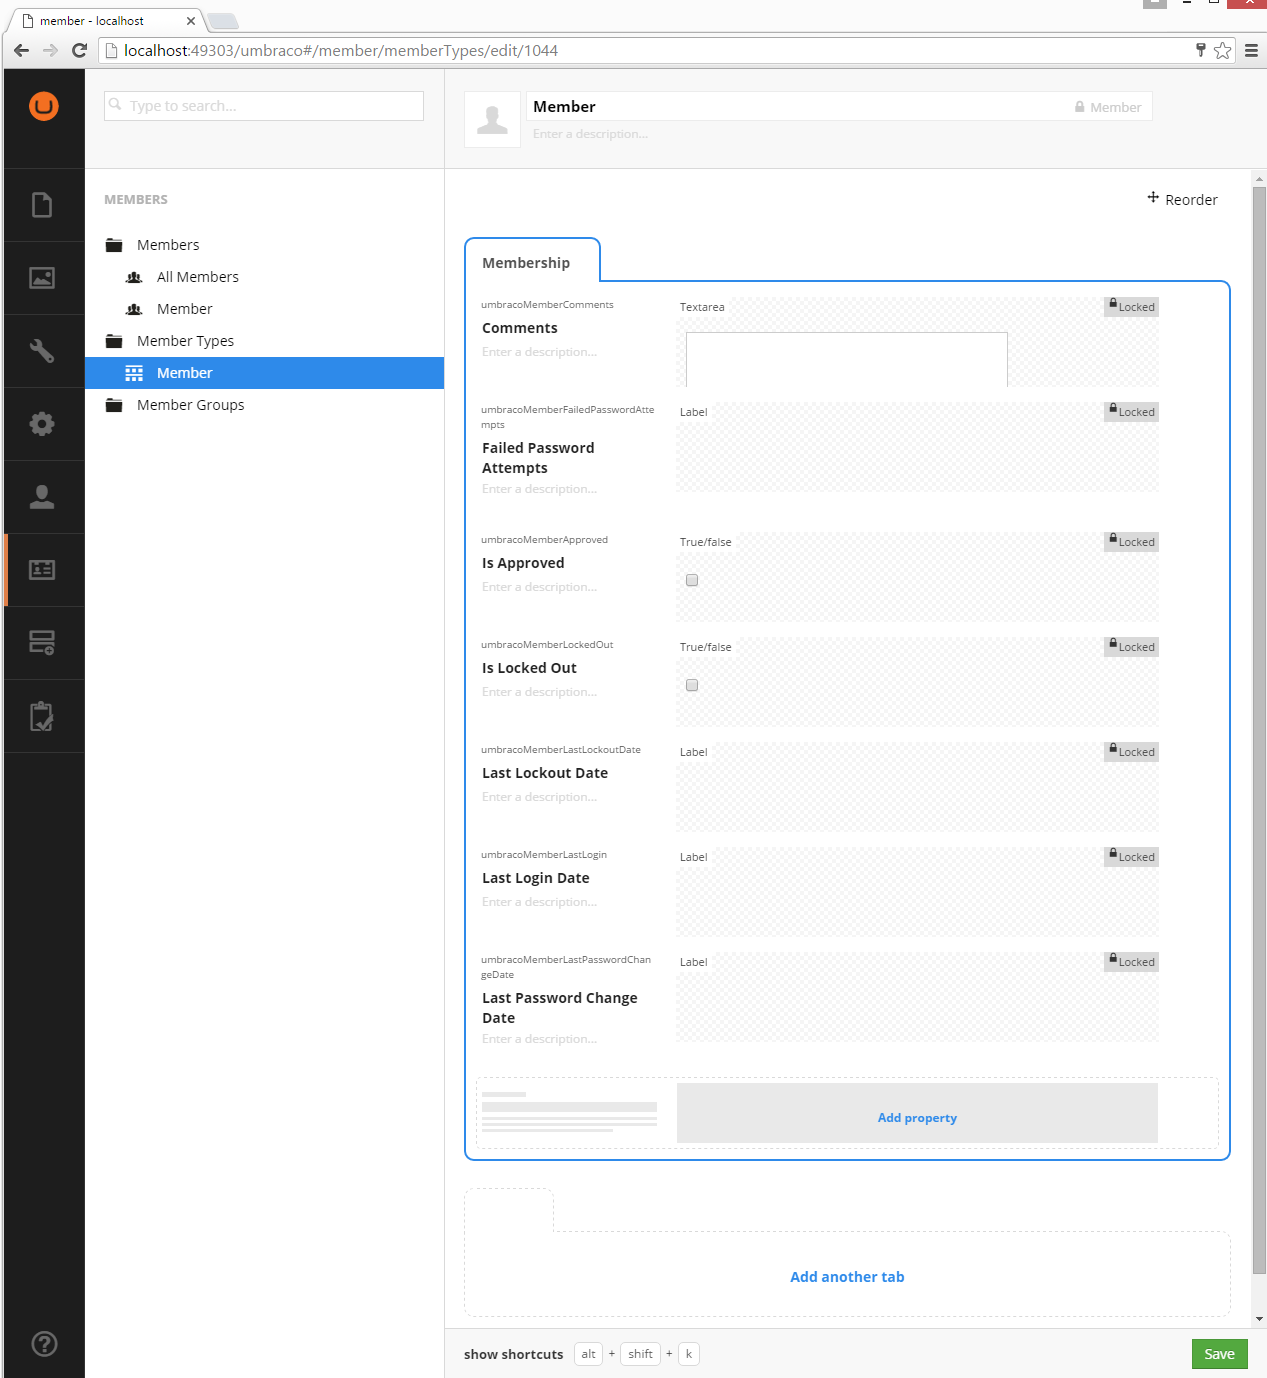Image resolution: width=1267 pixels, height=1378 pixels.
Task: Open the Developer gear section icon
Action: tap(42, 424)
